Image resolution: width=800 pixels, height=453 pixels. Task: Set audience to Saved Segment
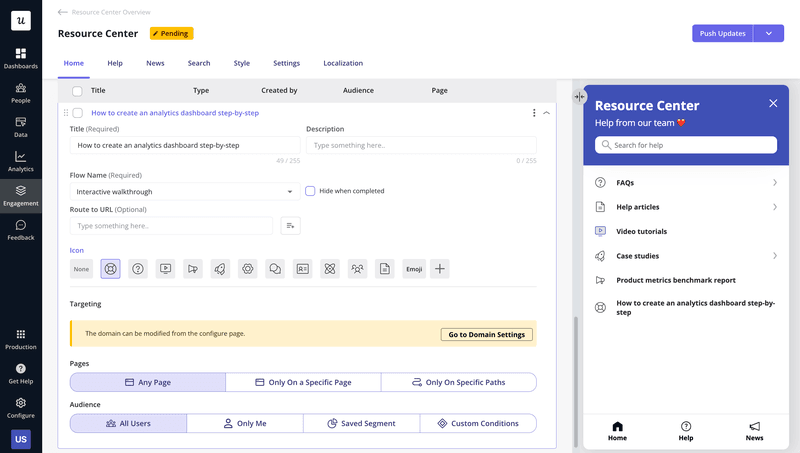362,423
